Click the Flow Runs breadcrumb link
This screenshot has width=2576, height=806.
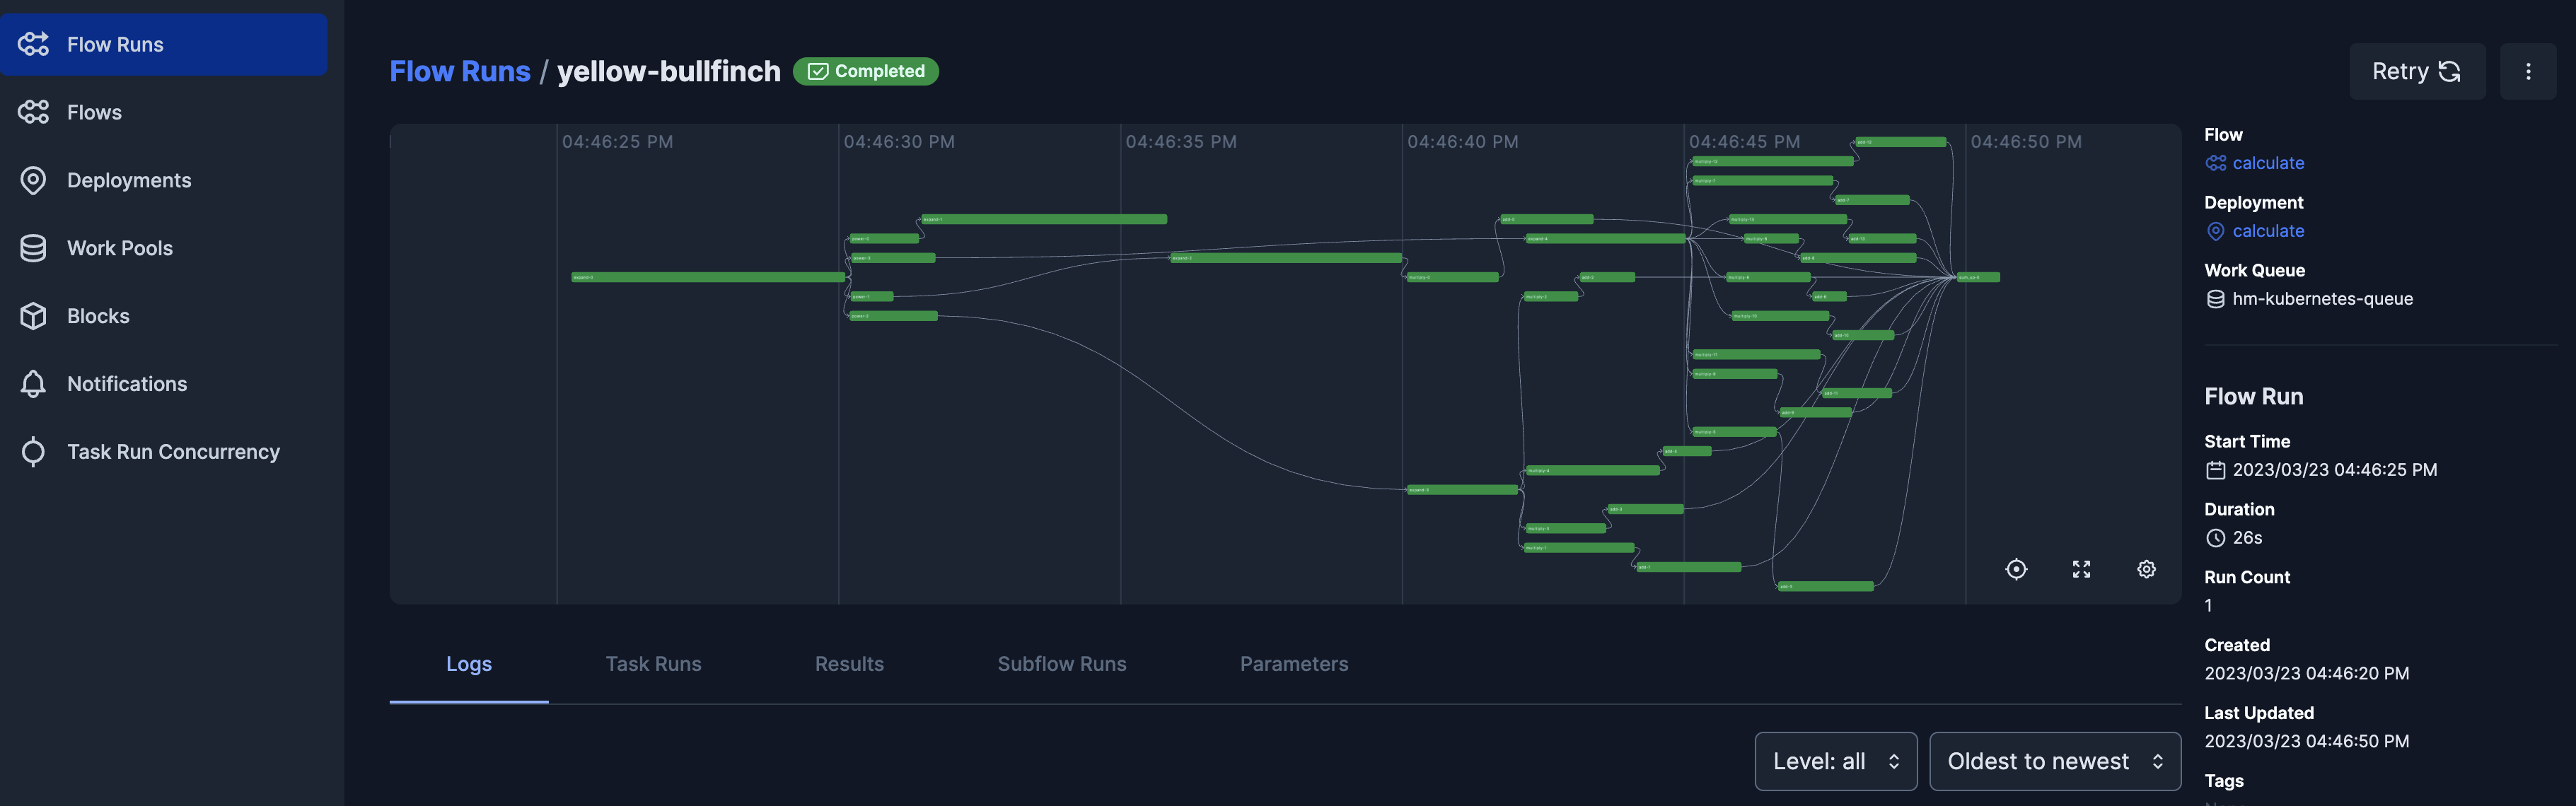point(459,71)
